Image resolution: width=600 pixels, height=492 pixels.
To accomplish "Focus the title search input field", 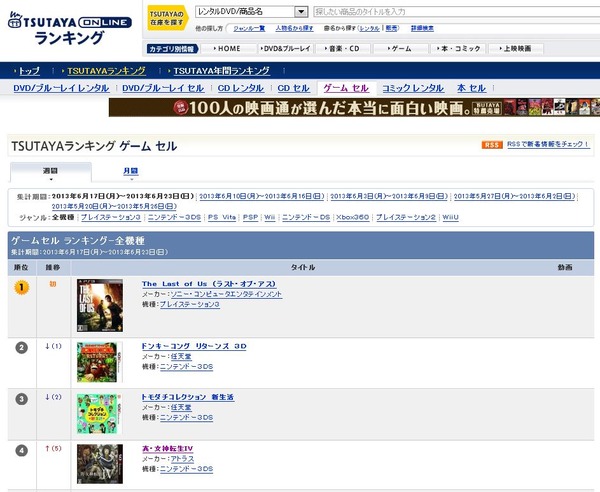I will pyautogui.click(x=457, y=11).
